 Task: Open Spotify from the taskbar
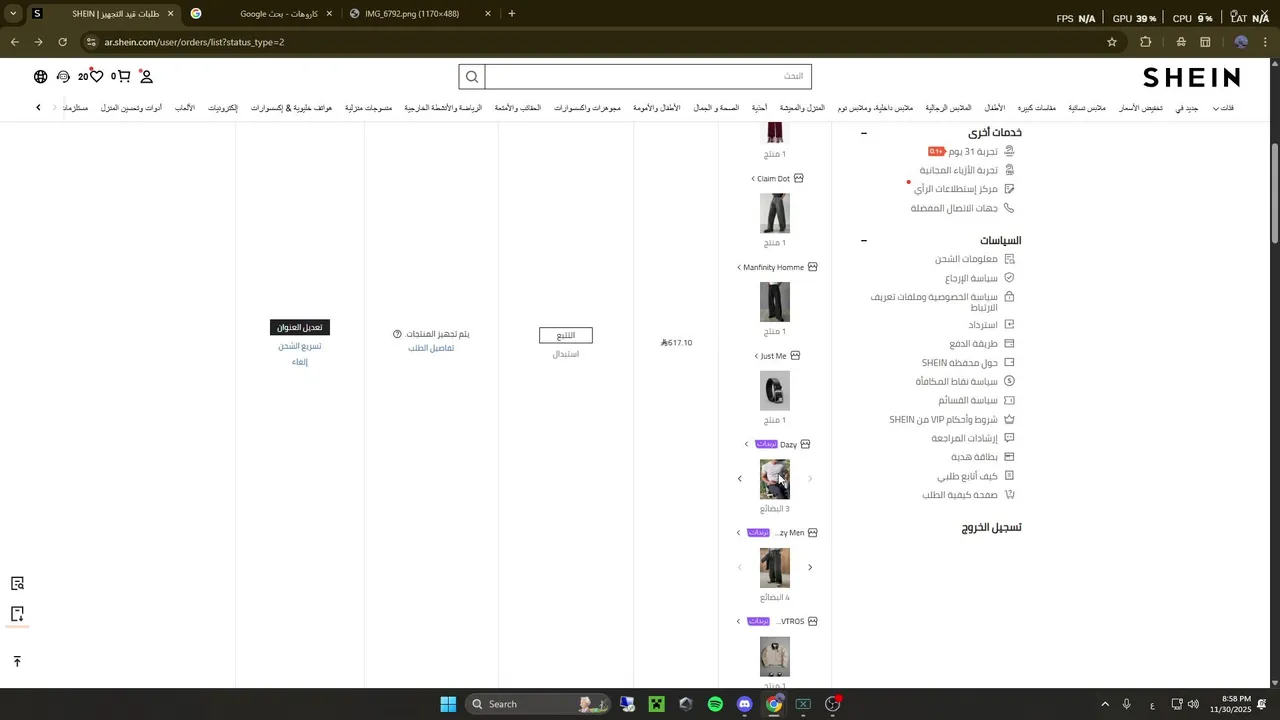[715, 704]
